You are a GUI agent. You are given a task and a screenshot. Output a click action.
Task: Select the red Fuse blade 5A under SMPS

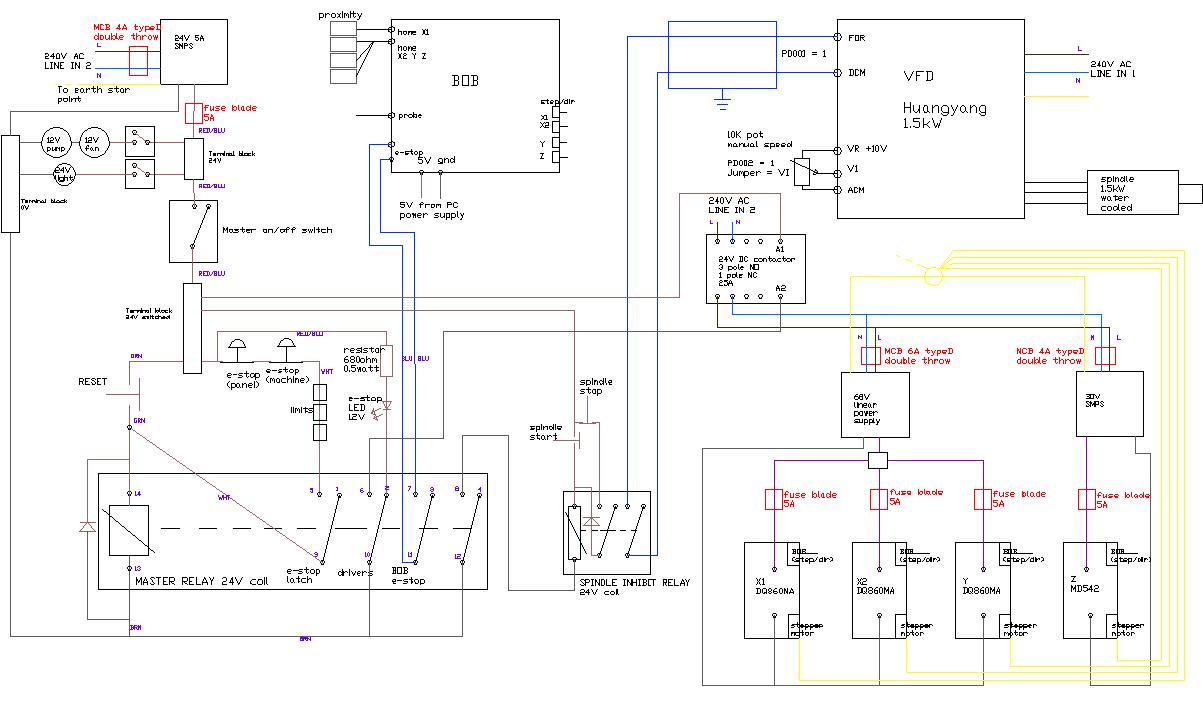click(196, 110)
